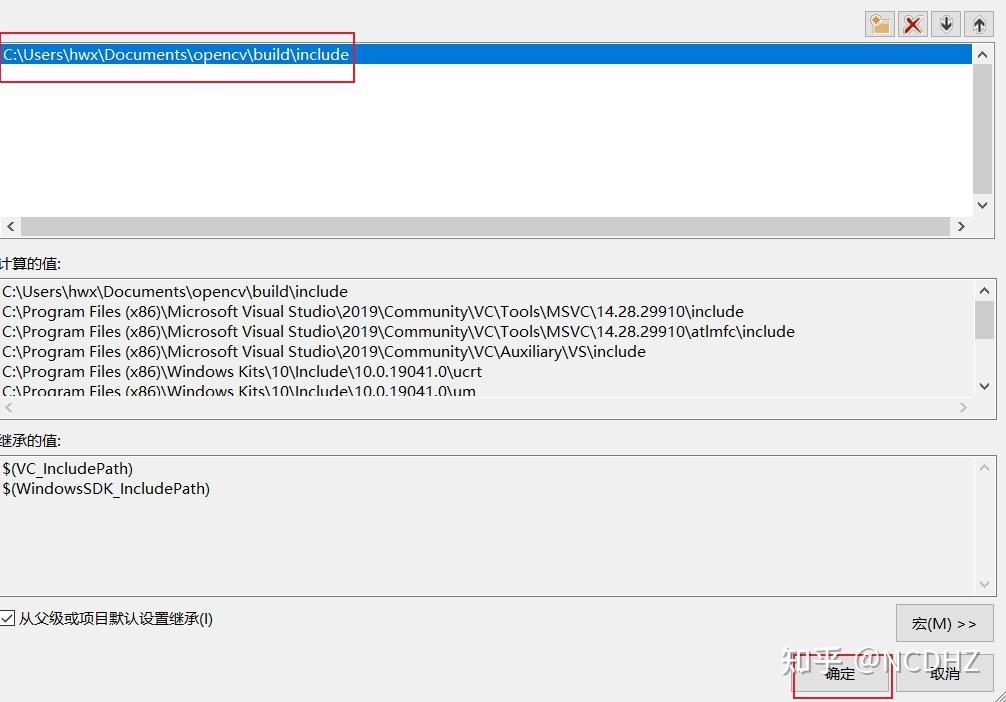Viewport: 1006px width, 702px height.
Task: Select the opencv build include path entry
Action: [175, 55]
